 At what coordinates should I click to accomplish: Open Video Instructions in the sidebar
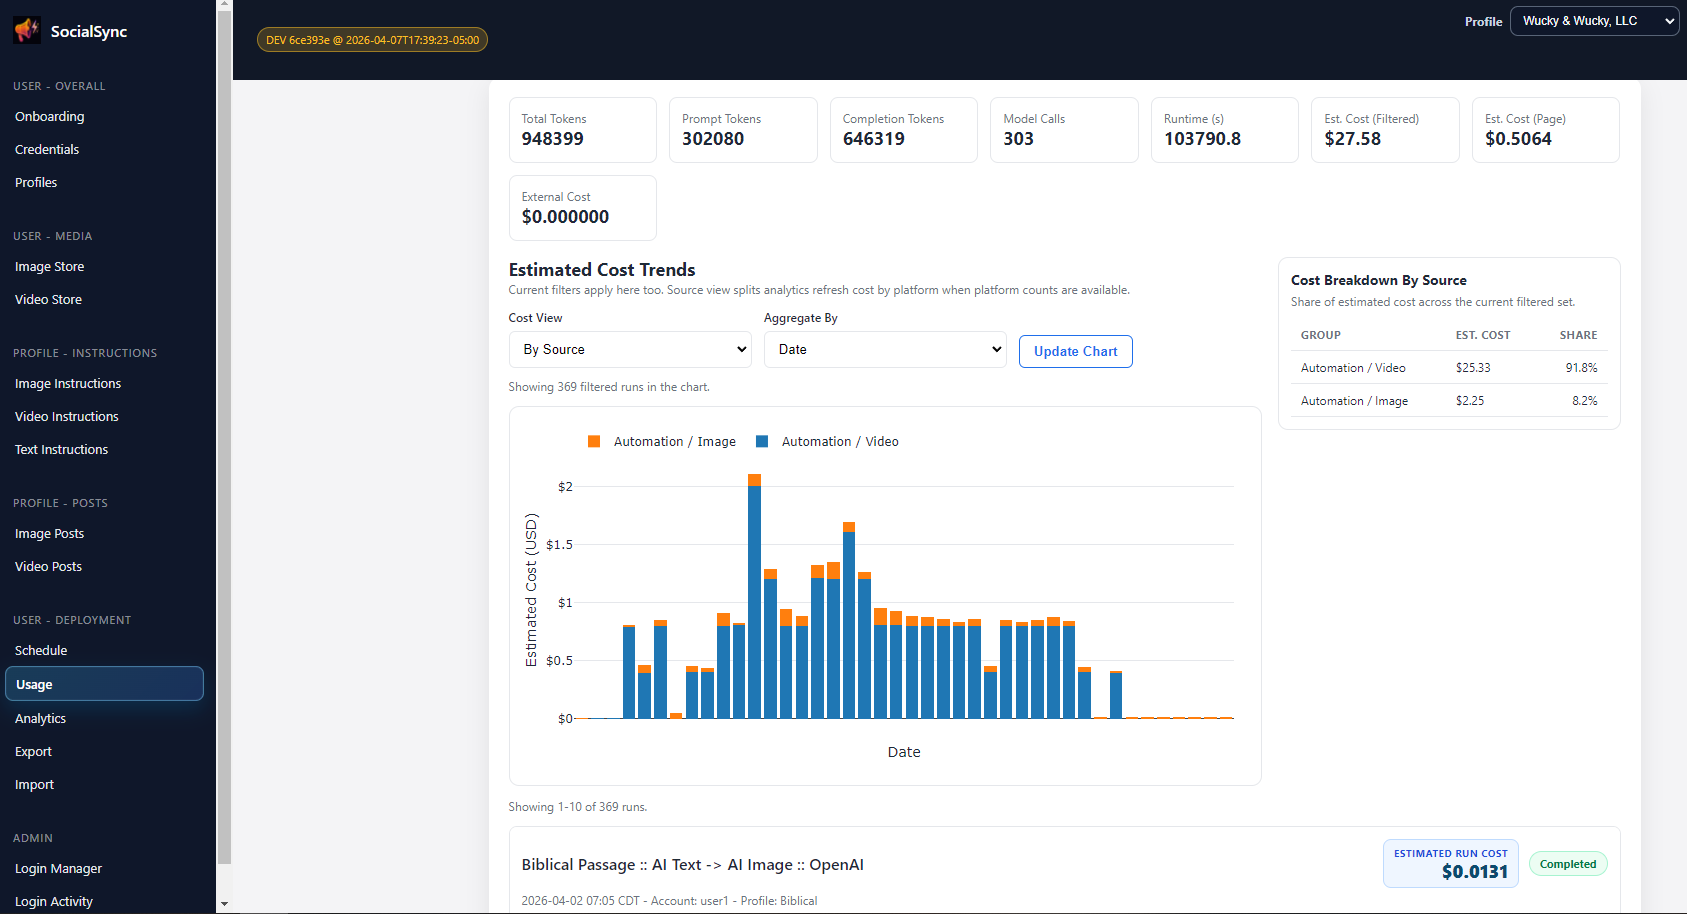[x=66, y=416]
